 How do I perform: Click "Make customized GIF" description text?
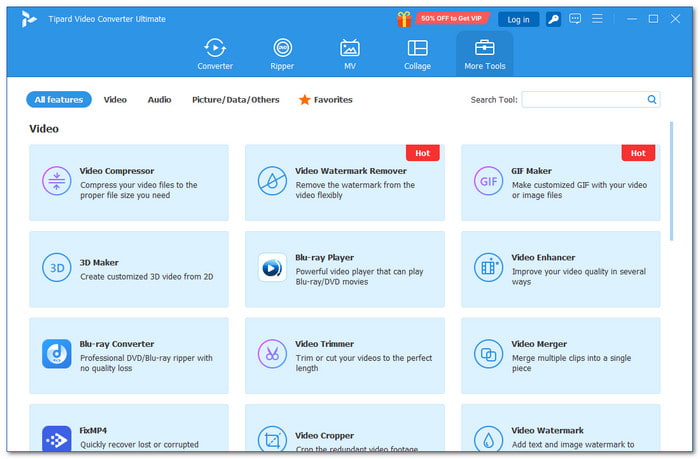pos(579,190)
